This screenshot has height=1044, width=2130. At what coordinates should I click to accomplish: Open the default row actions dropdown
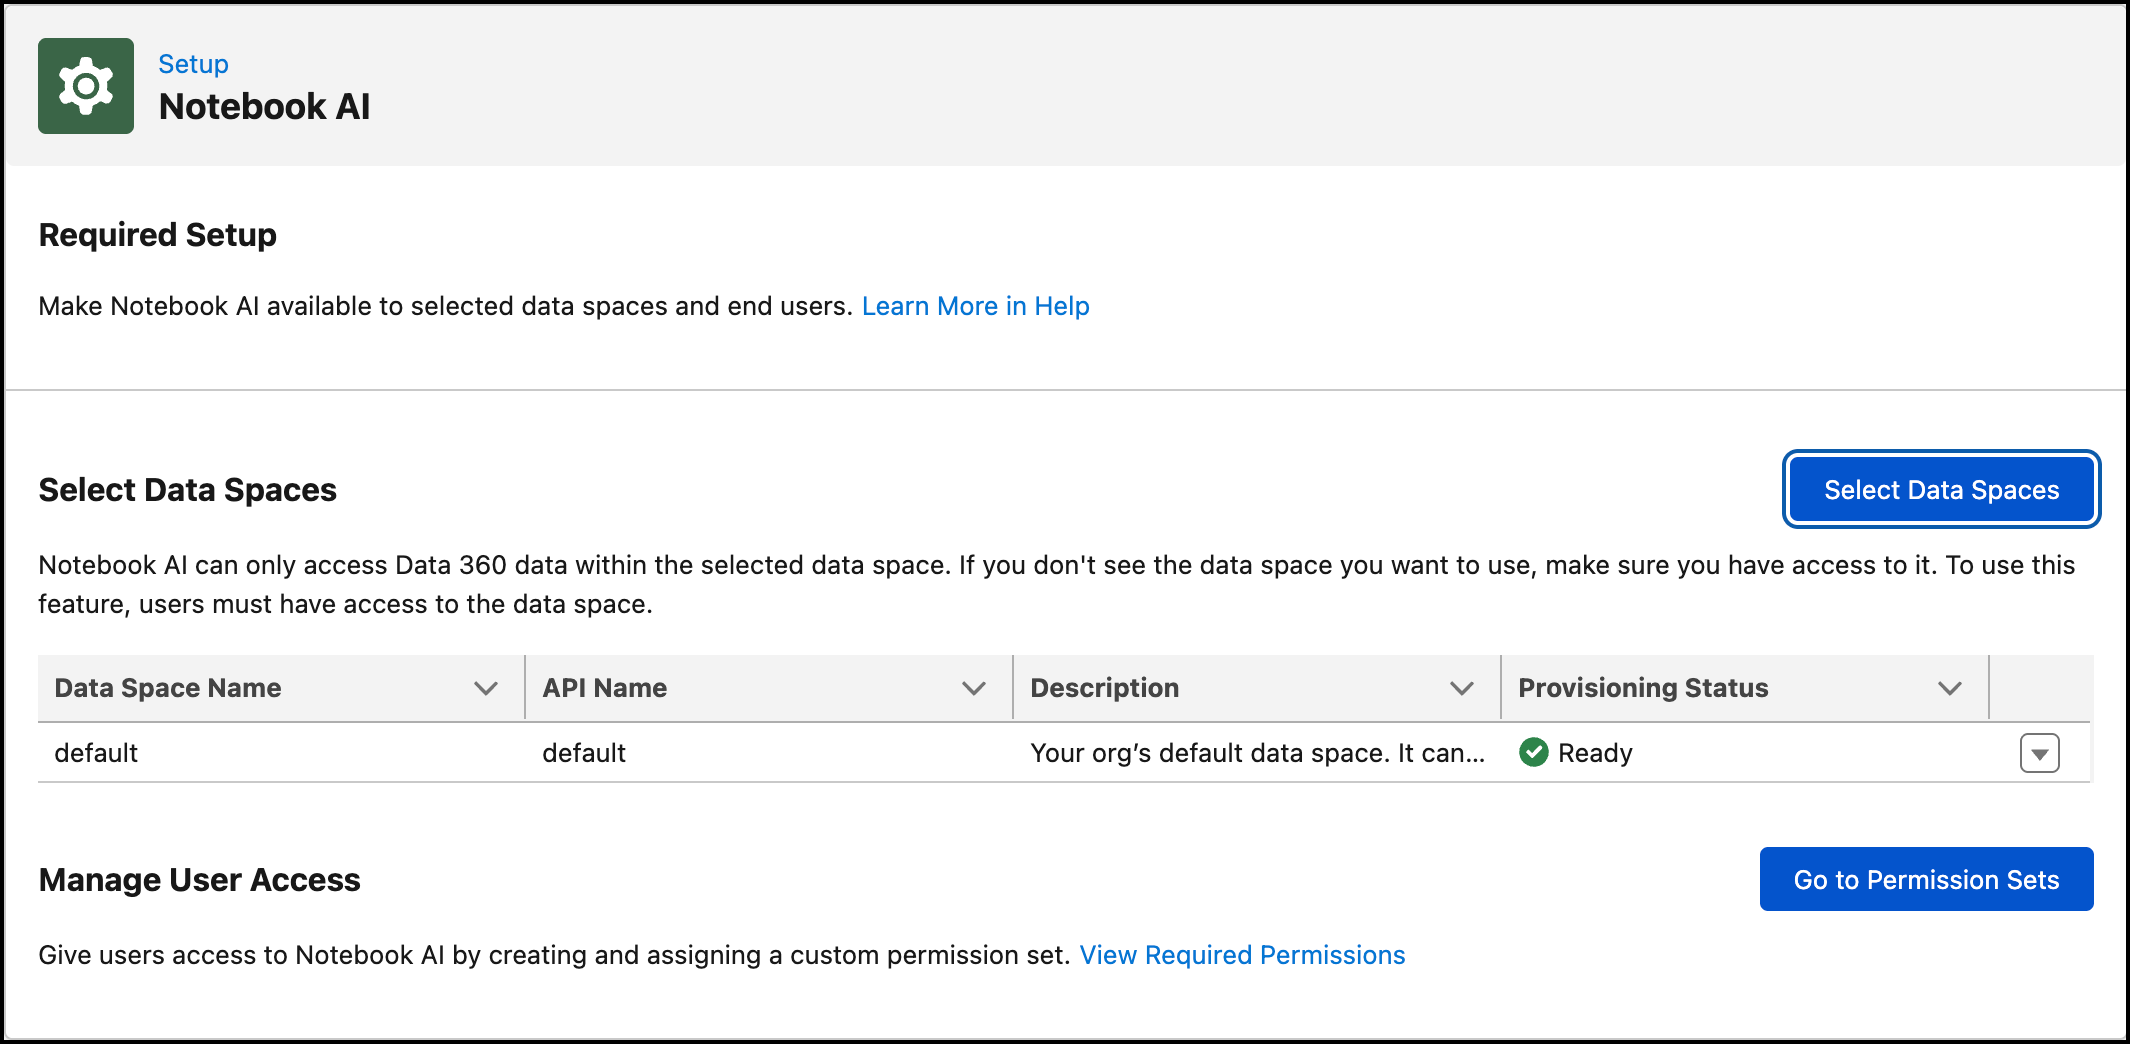pos(2040,753)
